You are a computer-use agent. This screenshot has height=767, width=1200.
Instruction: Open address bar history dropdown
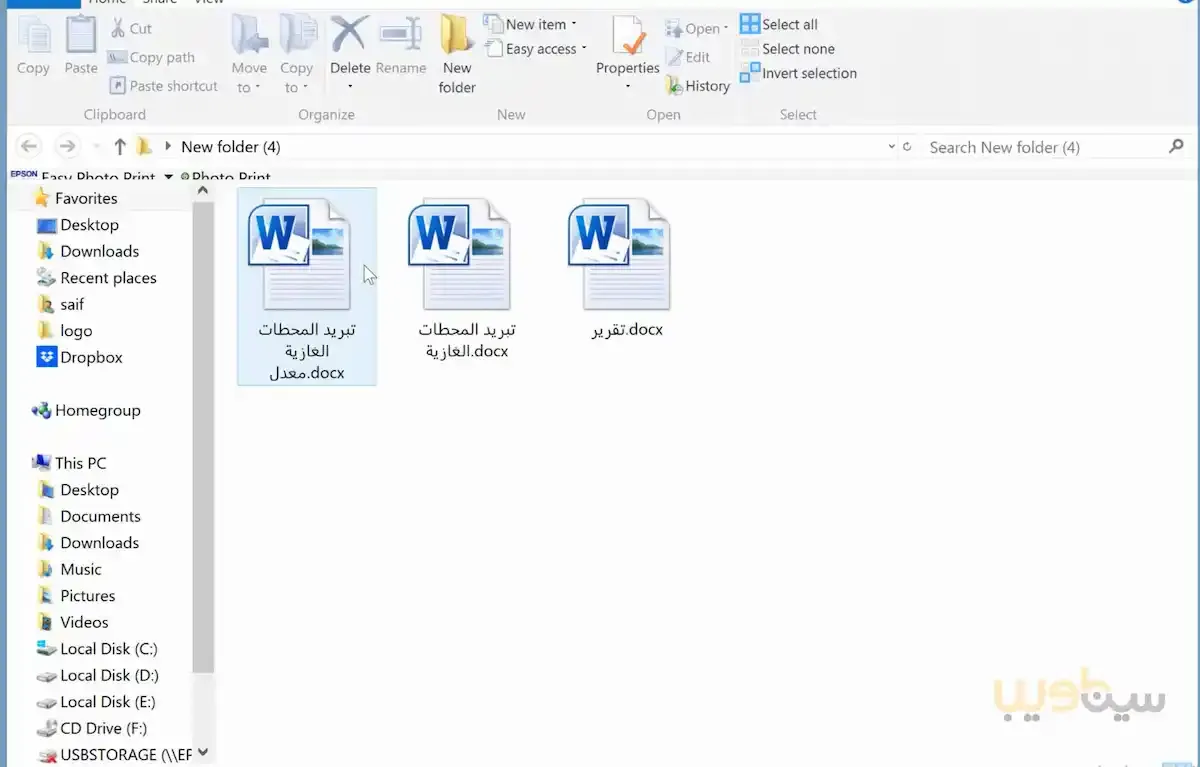point(891,147)
